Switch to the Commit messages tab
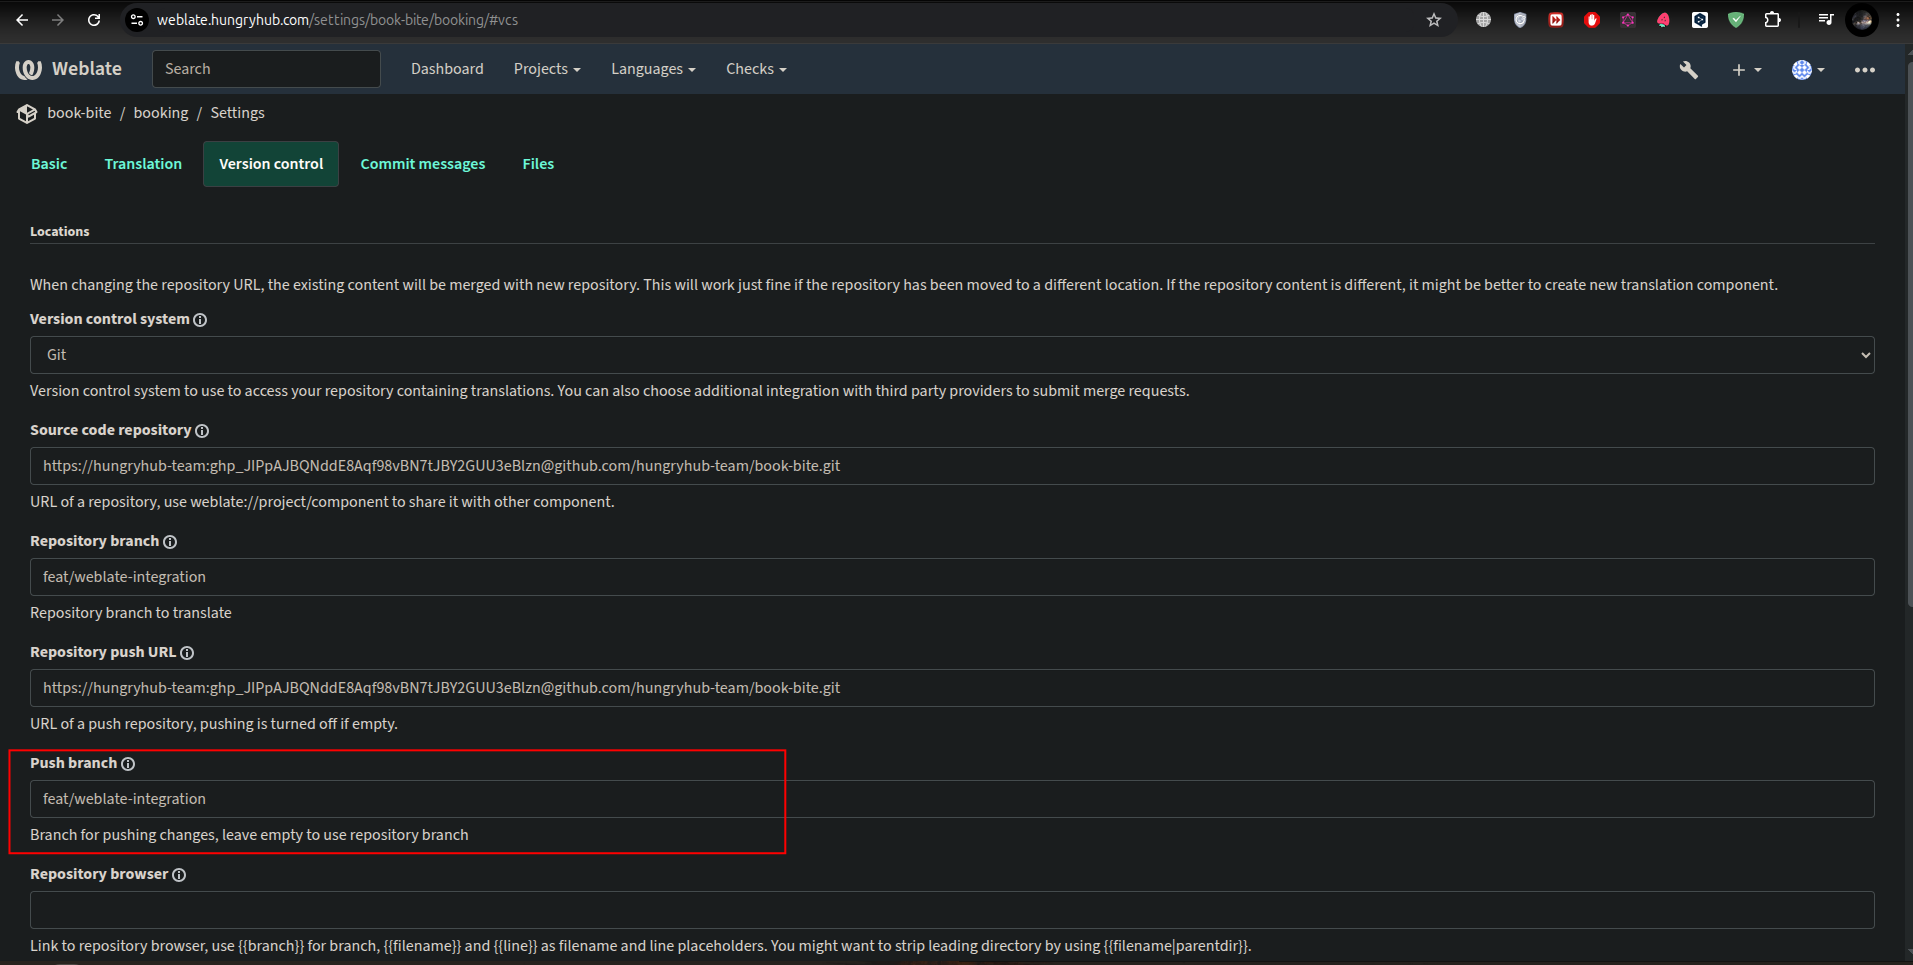Image resolution: width=1913 pixels, height=965 pixels. point(422,164)
